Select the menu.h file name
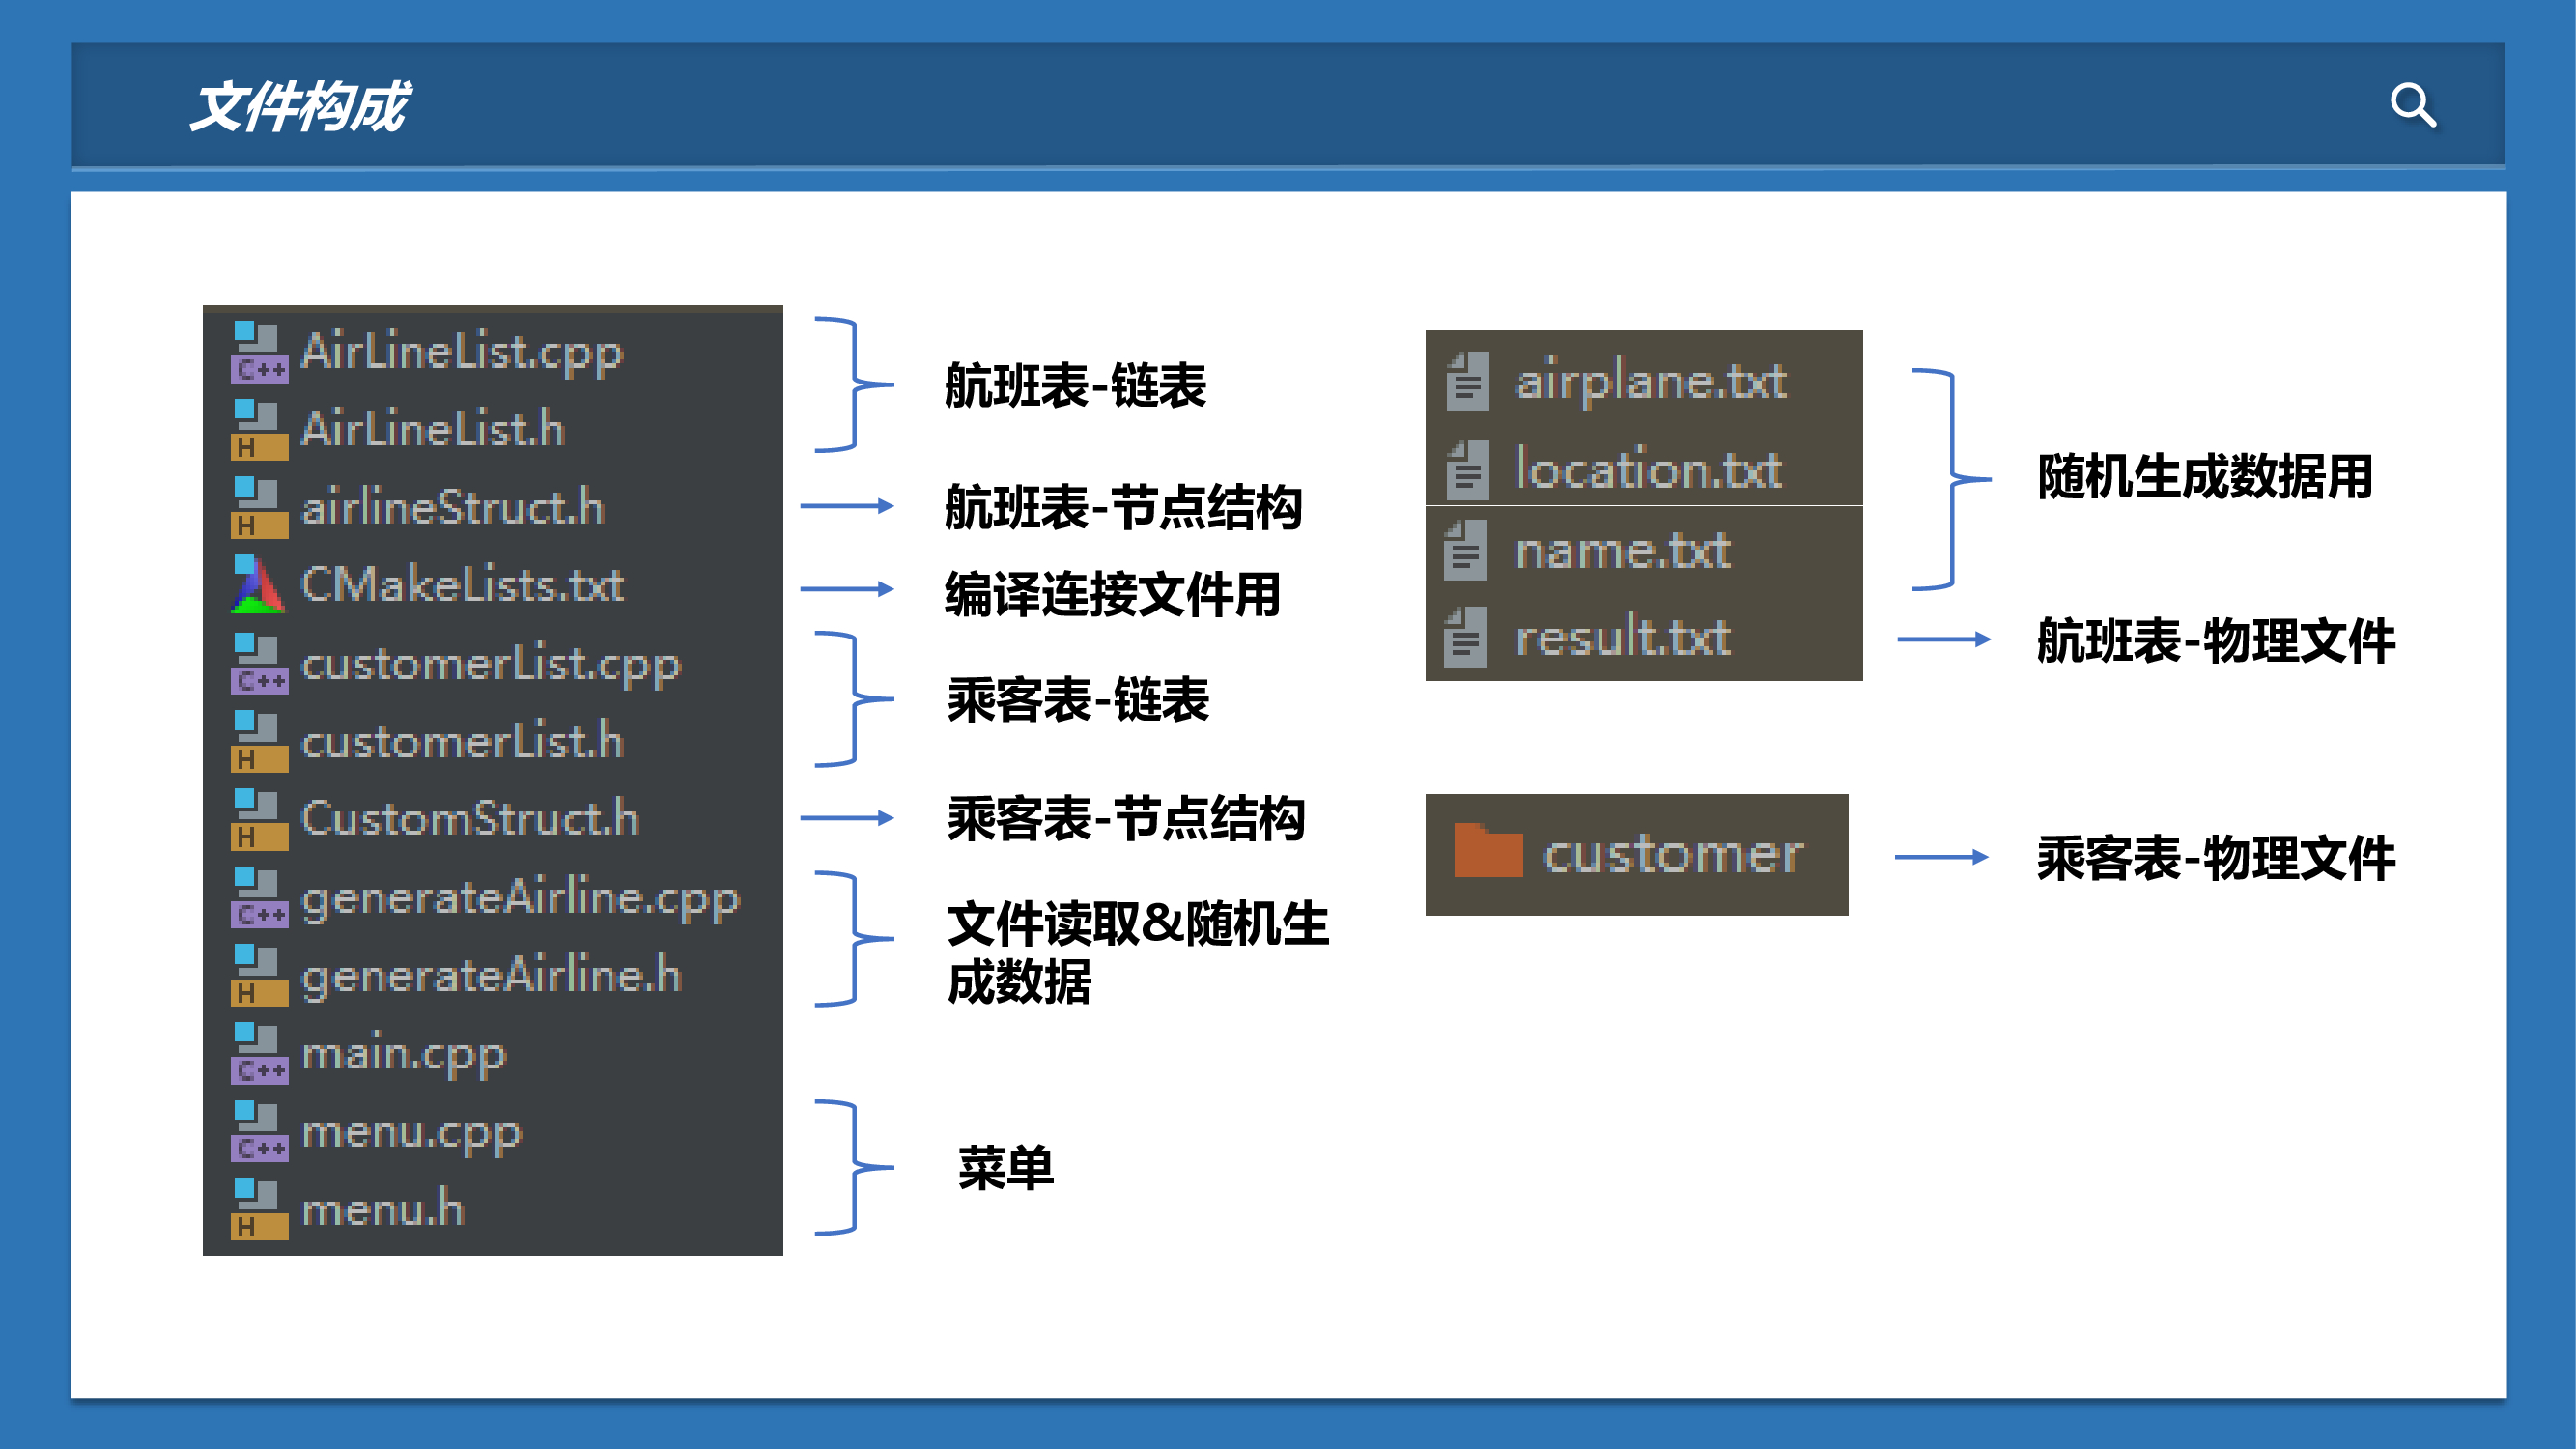 pos(383,1209)
